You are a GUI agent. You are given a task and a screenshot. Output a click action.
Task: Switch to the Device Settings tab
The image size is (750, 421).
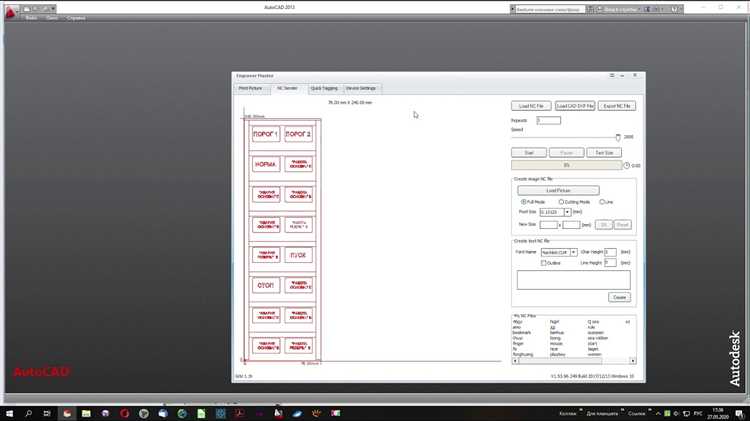click(361, 89)
